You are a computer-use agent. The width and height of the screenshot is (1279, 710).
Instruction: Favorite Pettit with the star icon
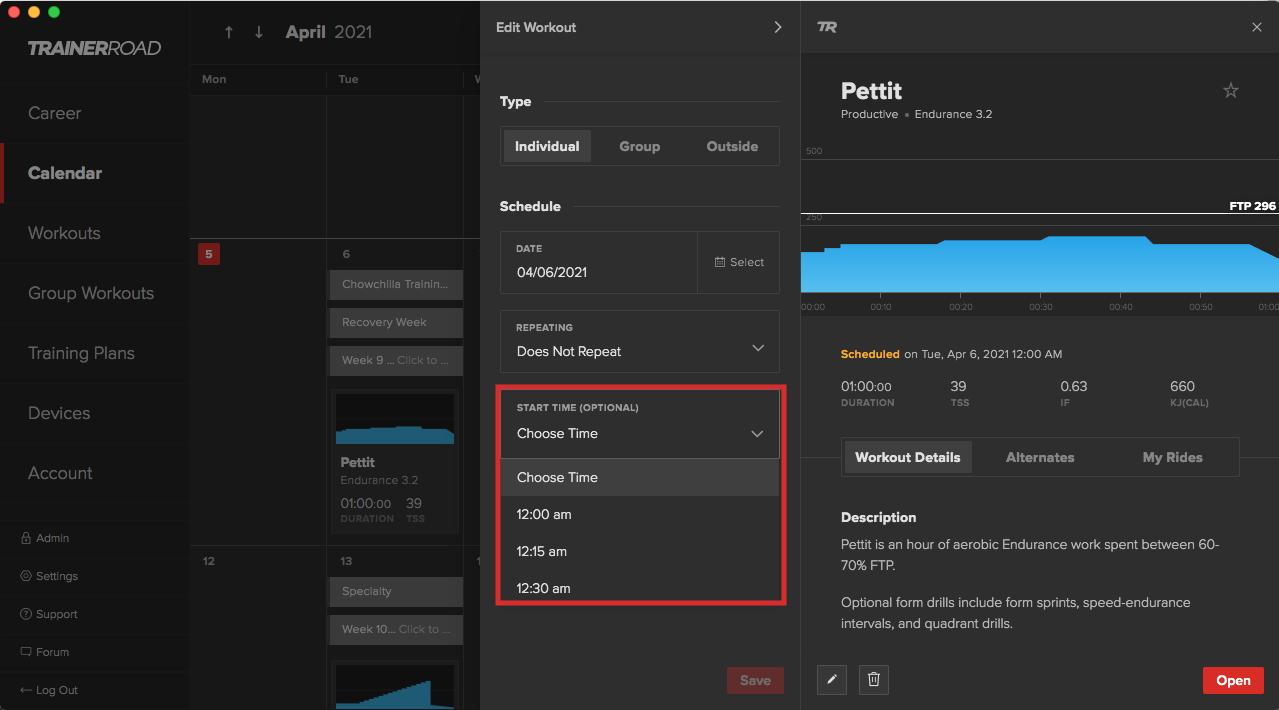(x=1231, y=91)
